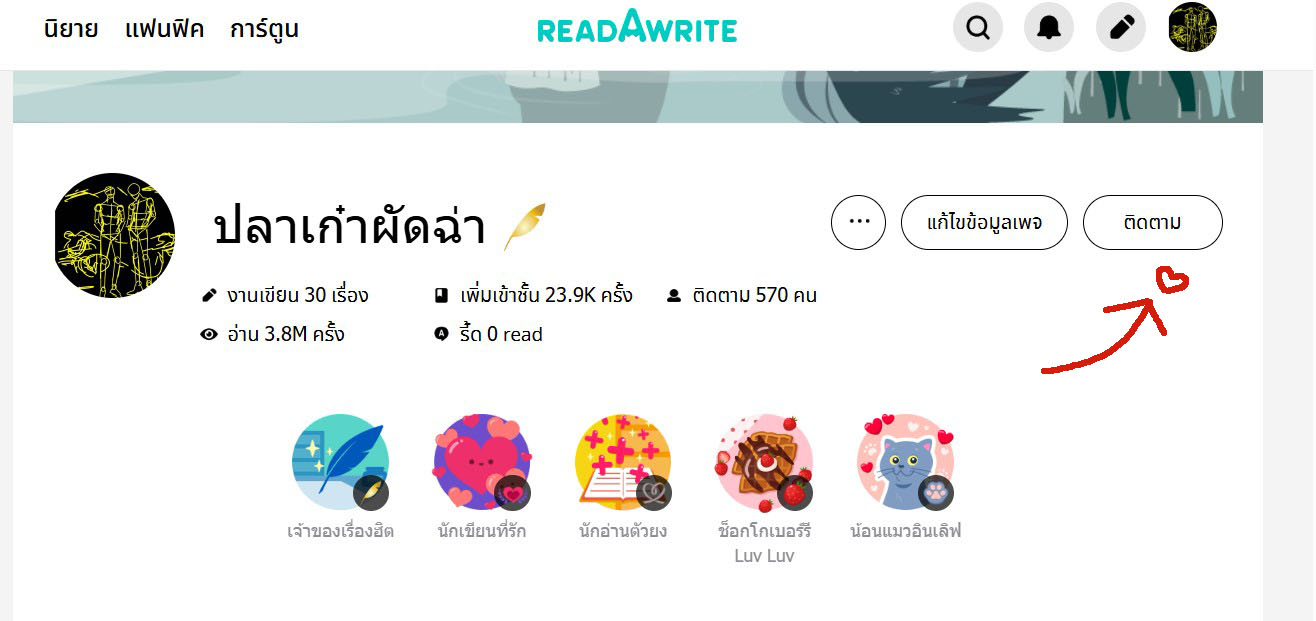Open the การ์ตูน menu item
The height and width of the screenshot is (621, 1316).
[264, 29]
